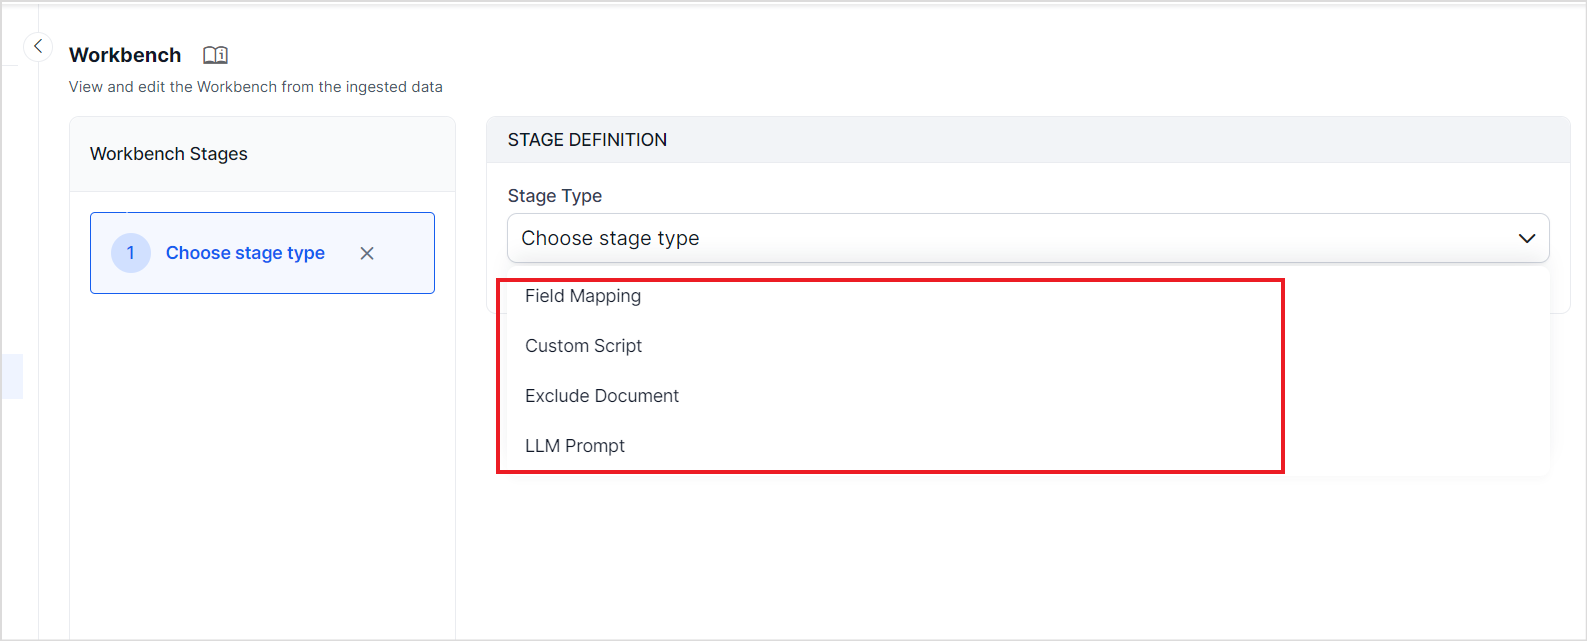Viewport: 1587px width, 641px height.
Task: Click the blue Choose stage type link
Action: pos(245,253)
